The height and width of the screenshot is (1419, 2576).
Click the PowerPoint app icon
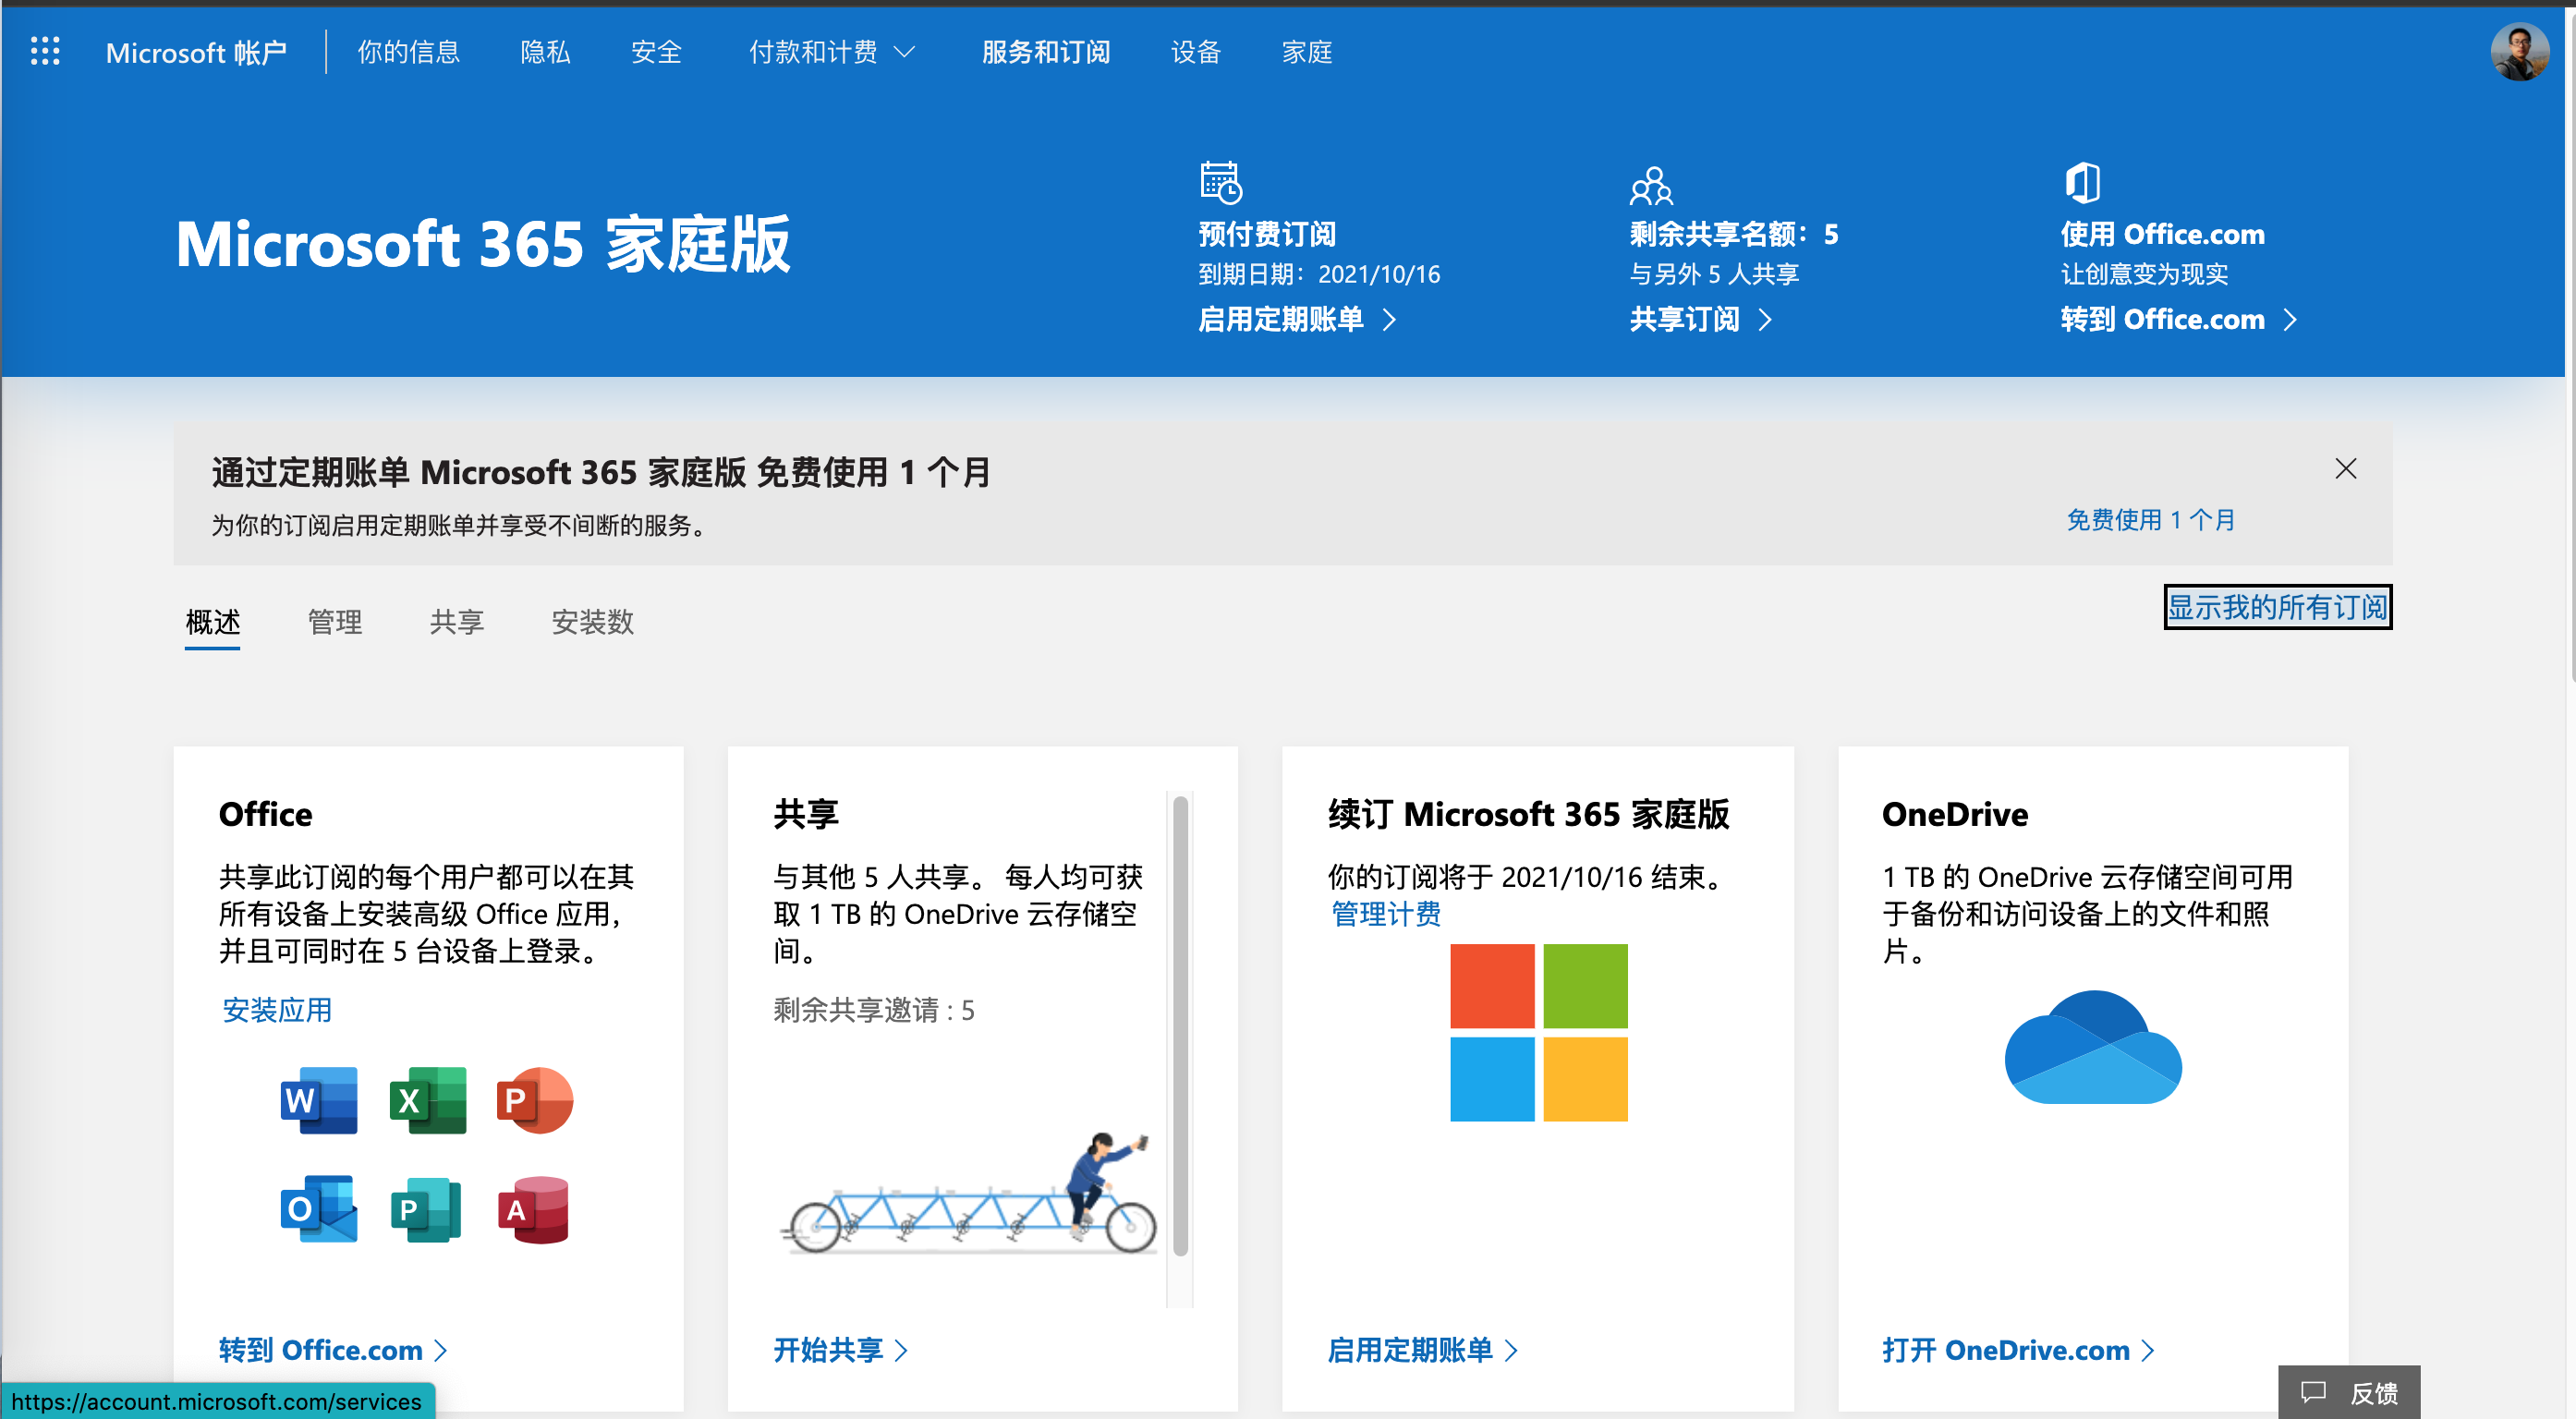[534, 1100]
